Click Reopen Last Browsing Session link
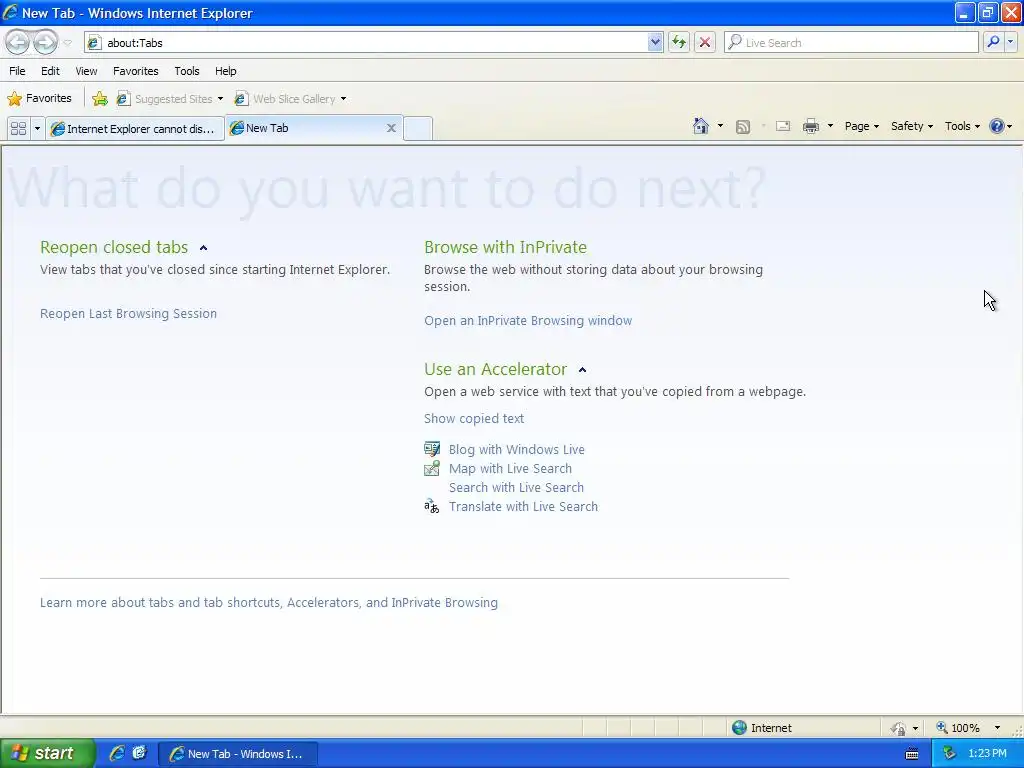The width and height of the screenshot is (1024, 768). click(x=128, y=313)
